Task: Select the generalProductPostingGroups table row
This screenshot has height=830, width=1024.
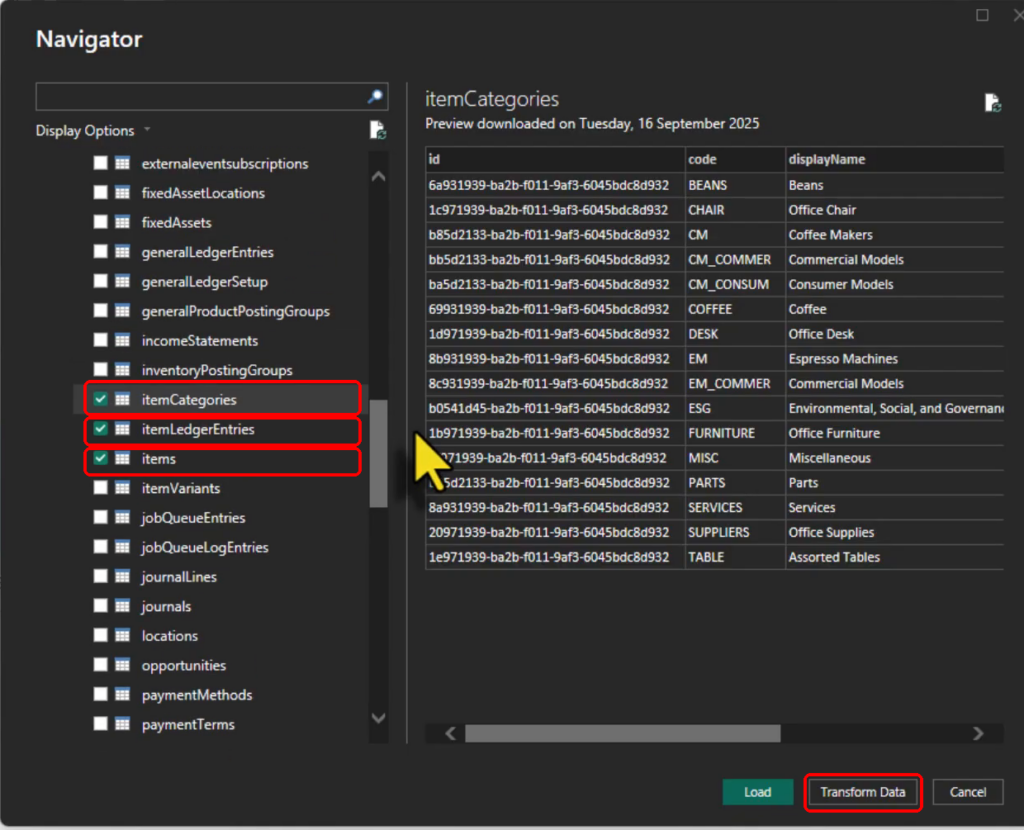Action: pos(222,311)
